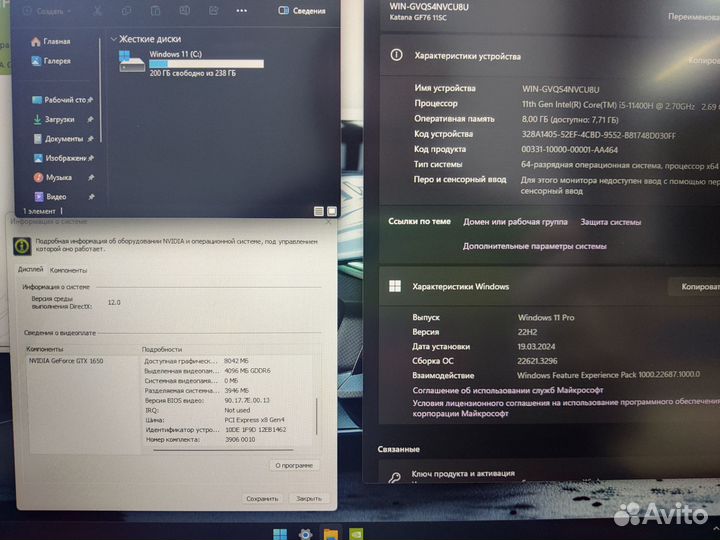Click the pin icon next to Музыка
The image size is (720, 540).
(x=91, y=178)
